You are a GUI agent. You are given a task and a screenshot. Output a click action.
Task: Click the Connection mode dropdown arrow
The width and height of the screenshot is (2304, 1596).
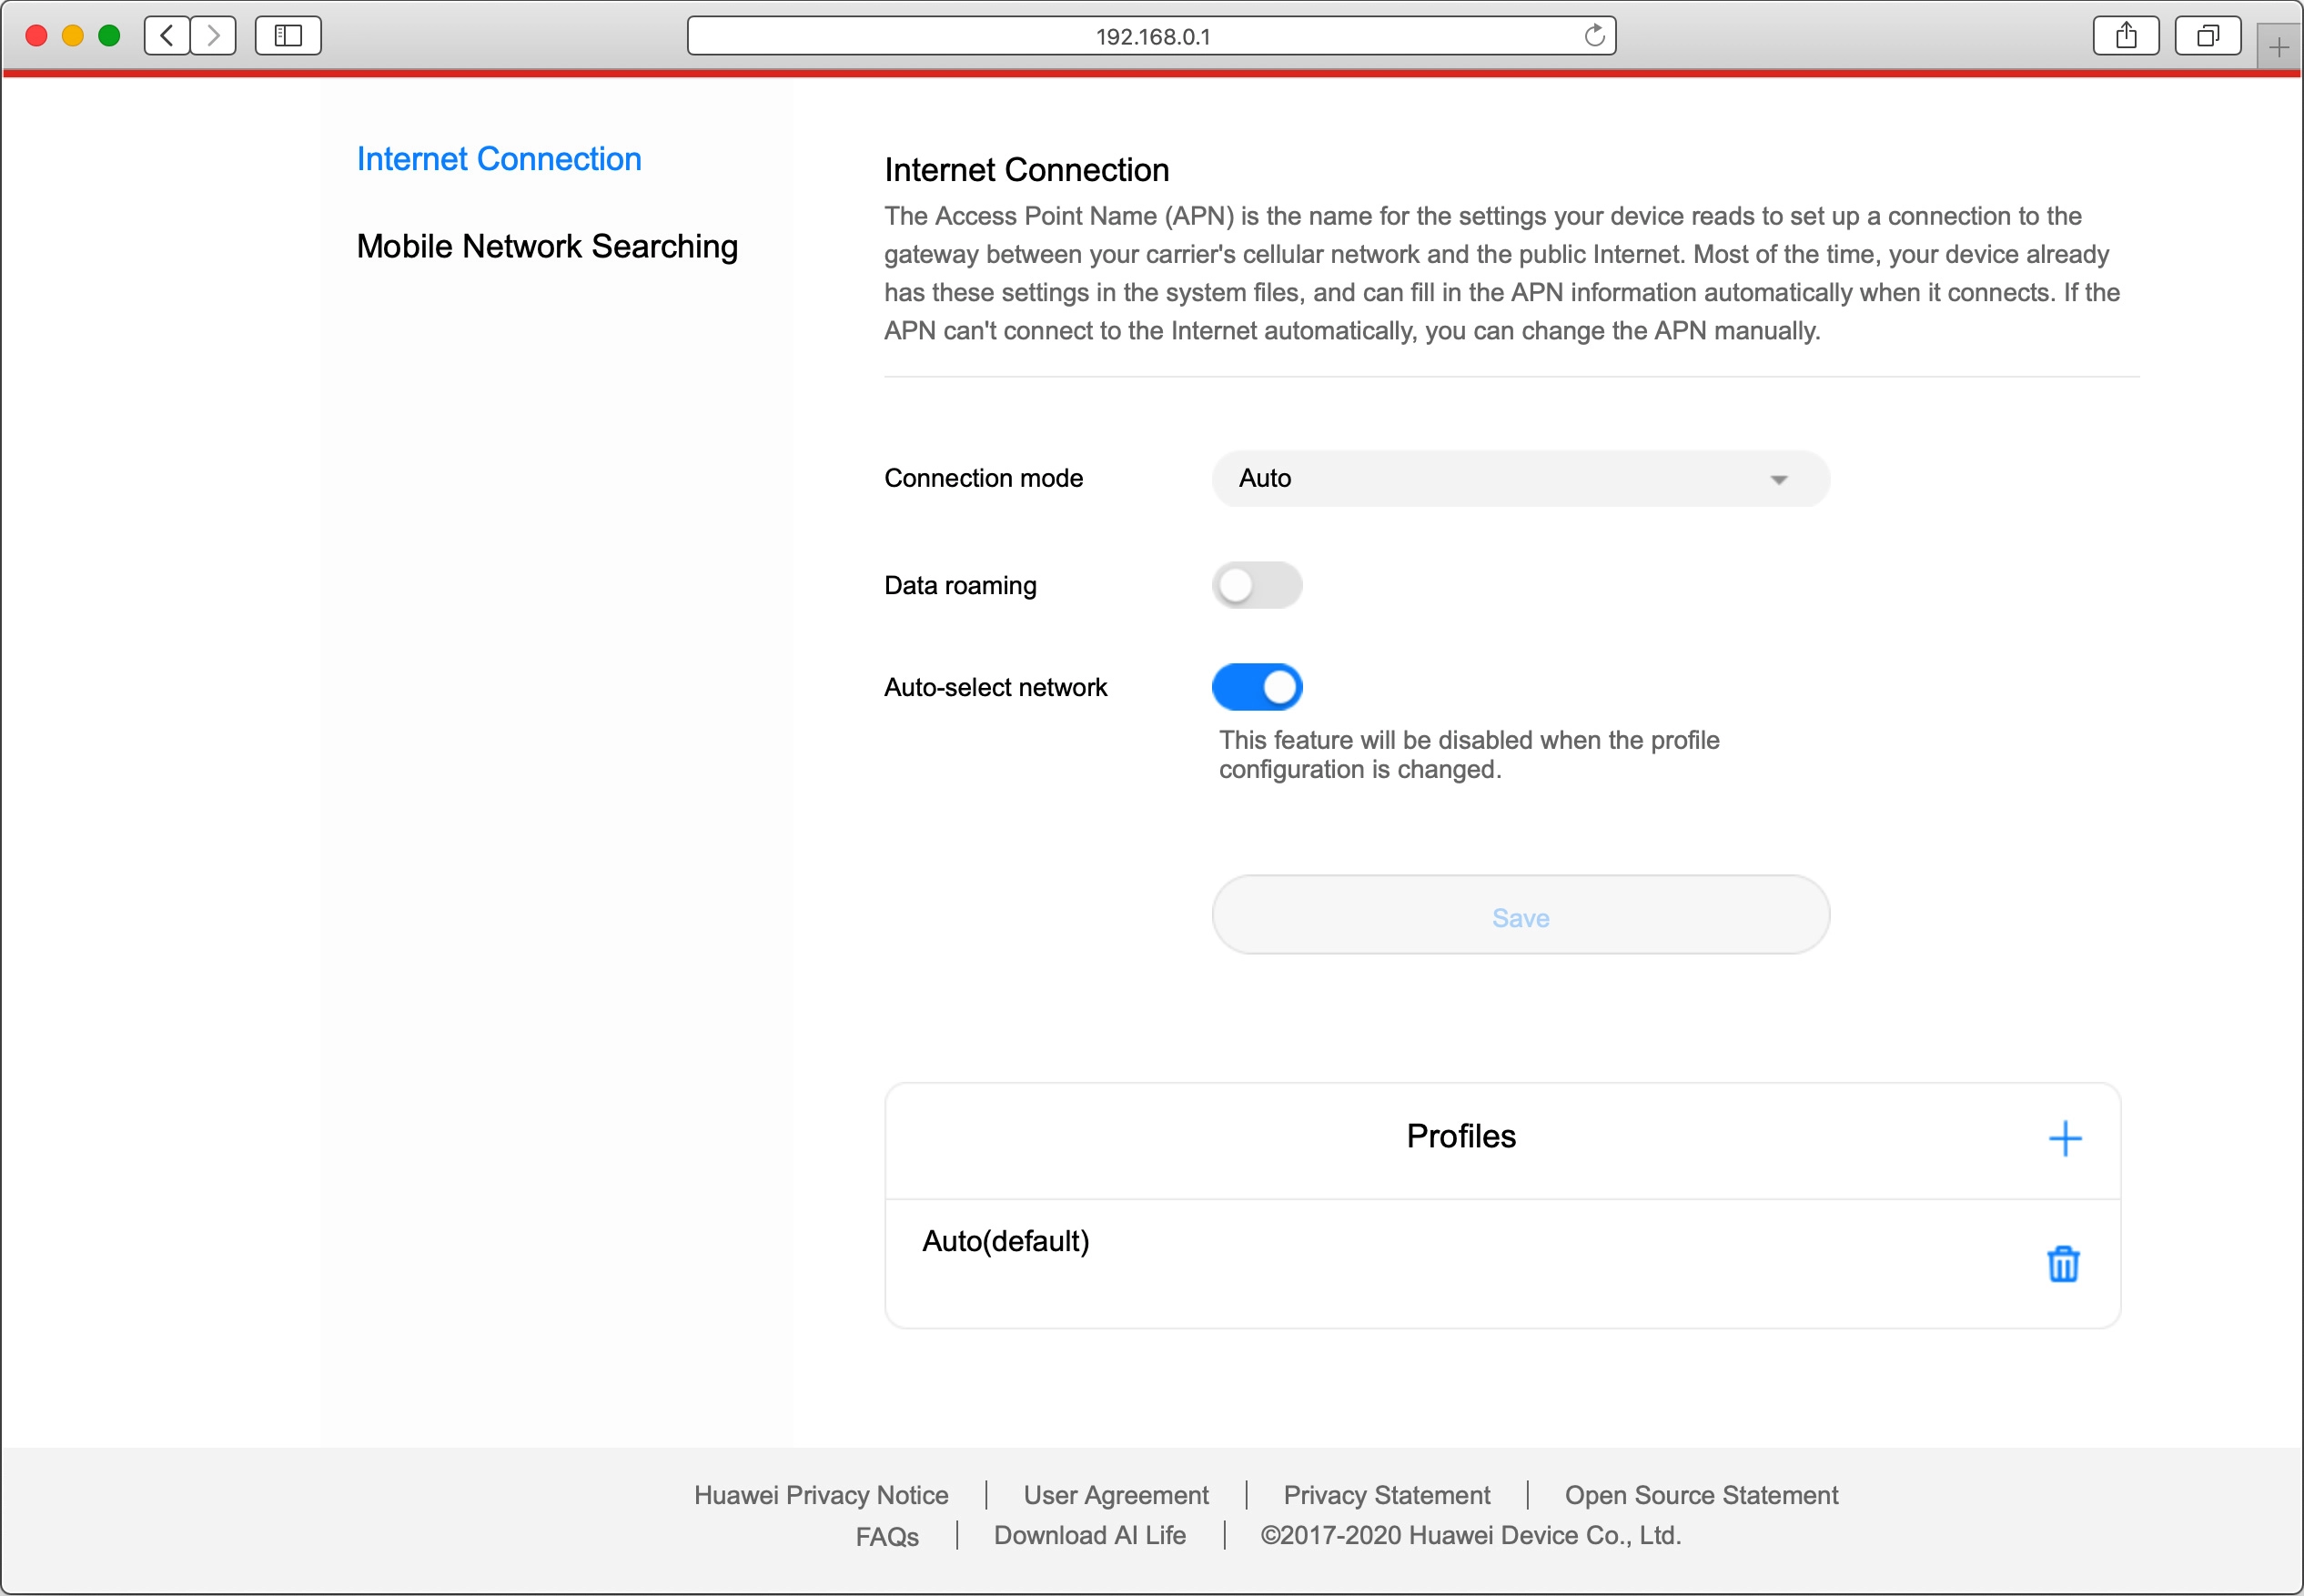pyautogui.click(x=1778, y=480)
